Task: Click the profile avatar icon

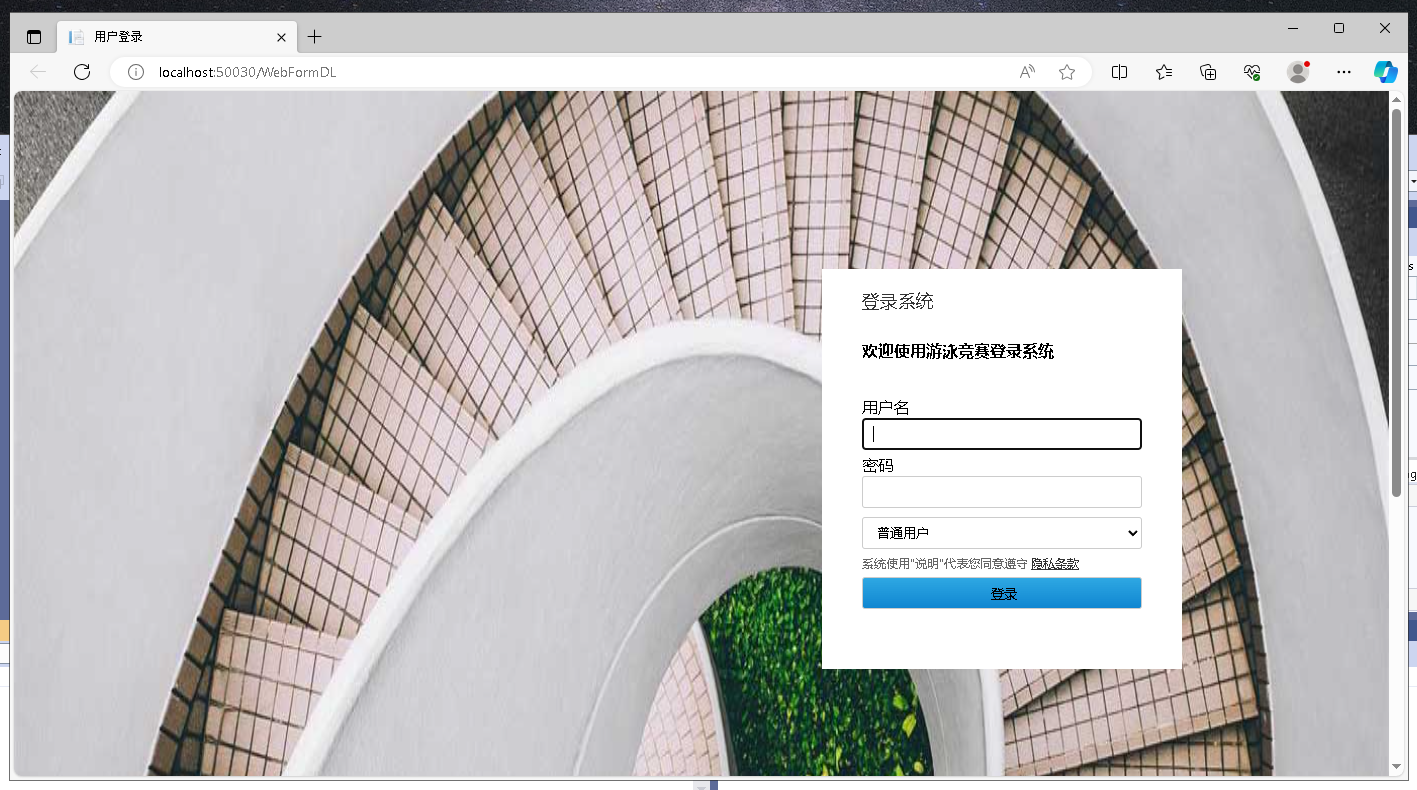Action: tap(1298, 72)
